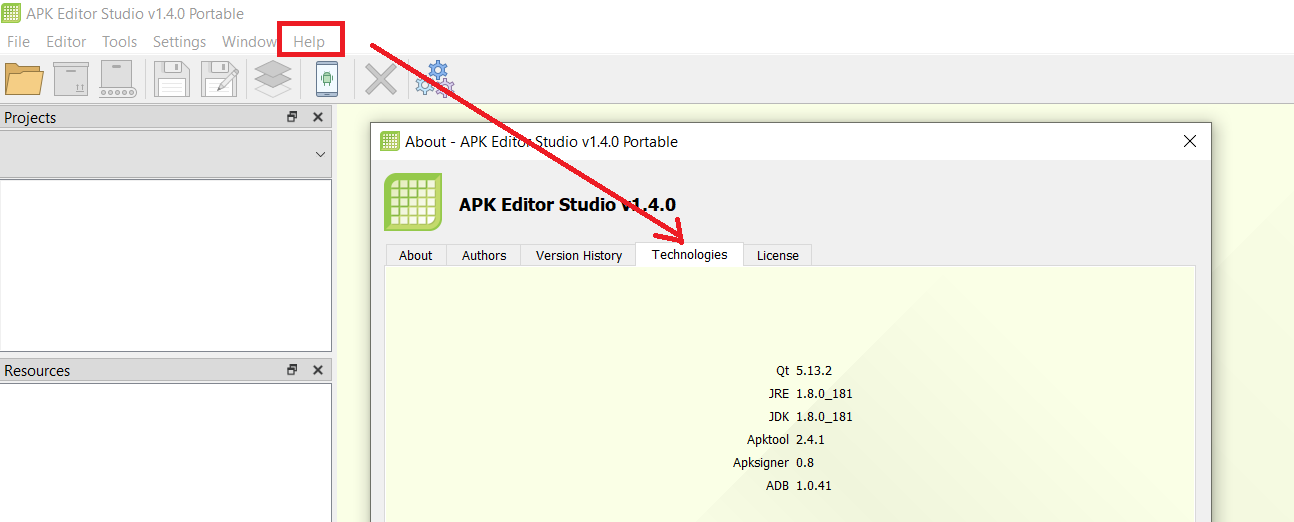Click the JDK 1.8.0_181 version value
The image size is (1294, 522).
point(824,416)
